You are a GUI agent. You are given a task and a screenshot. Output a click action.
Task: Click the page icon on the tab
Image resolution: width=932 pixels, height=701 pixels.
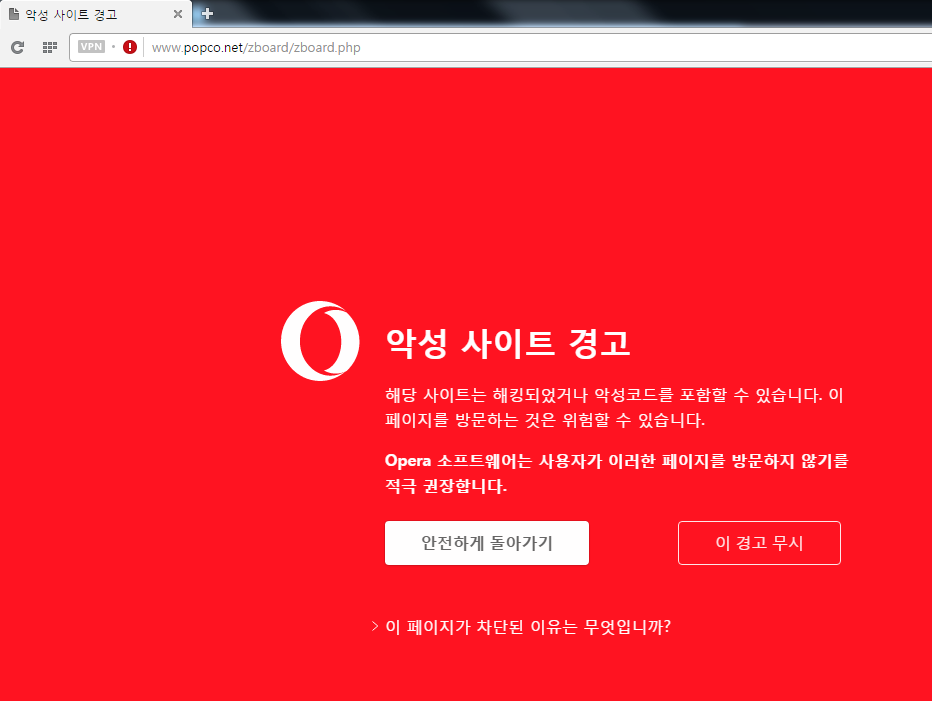point(14,14)
